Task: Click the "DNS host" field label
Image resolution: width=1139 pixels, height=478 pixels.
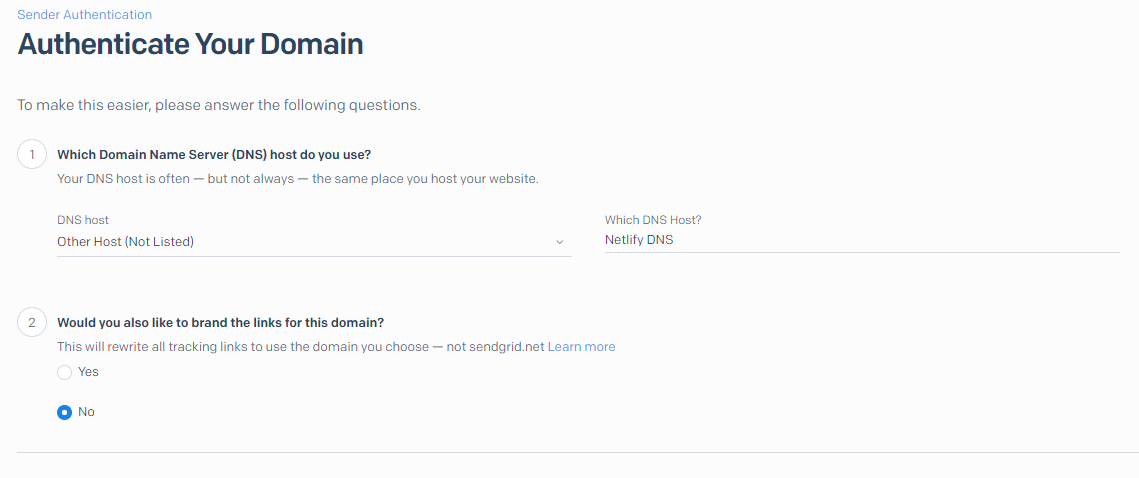Action: click(83, 220)
